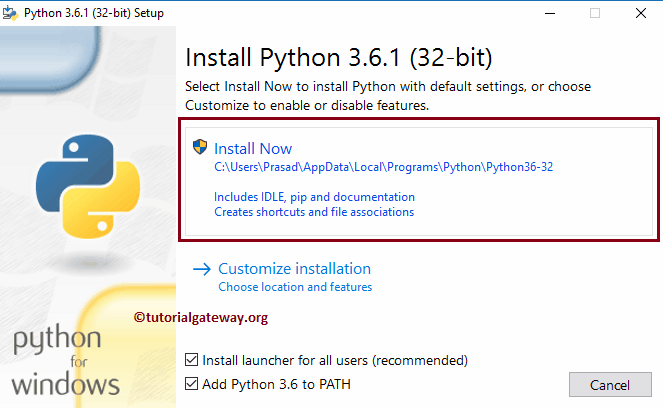Click the UAC shield icon beside Install Now
The image size is (663, 408).
coord(200,147)
